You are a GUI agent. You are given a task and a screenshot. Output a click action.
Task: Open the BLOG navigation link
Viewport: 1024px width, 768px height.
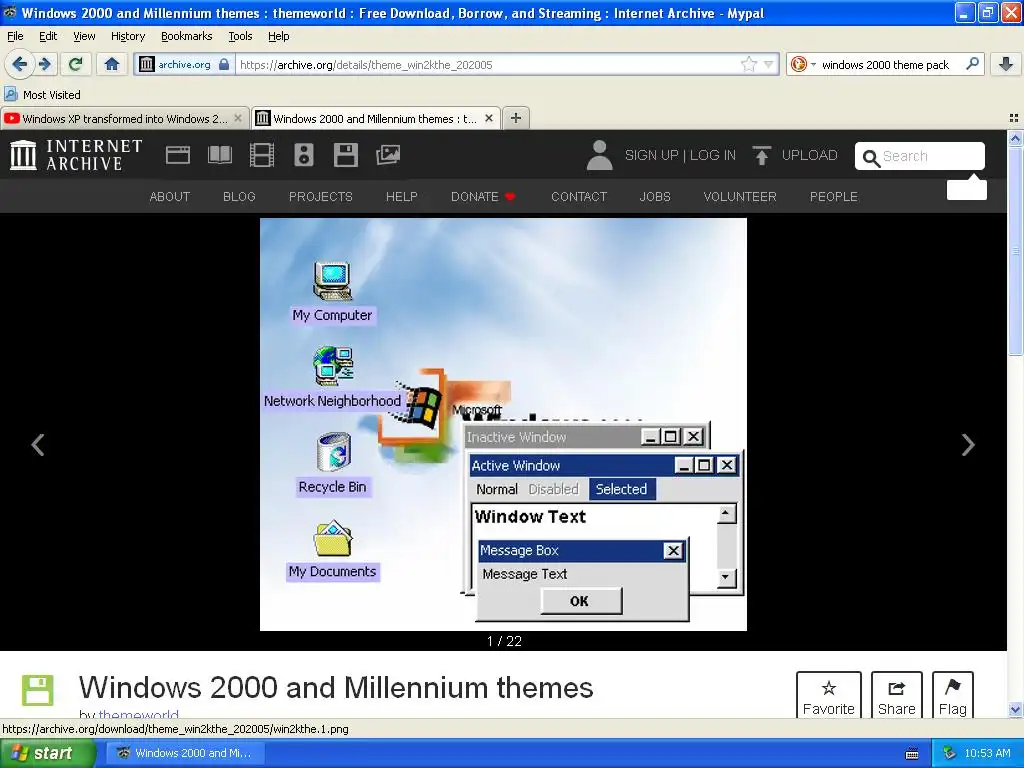tap(239, 197)
